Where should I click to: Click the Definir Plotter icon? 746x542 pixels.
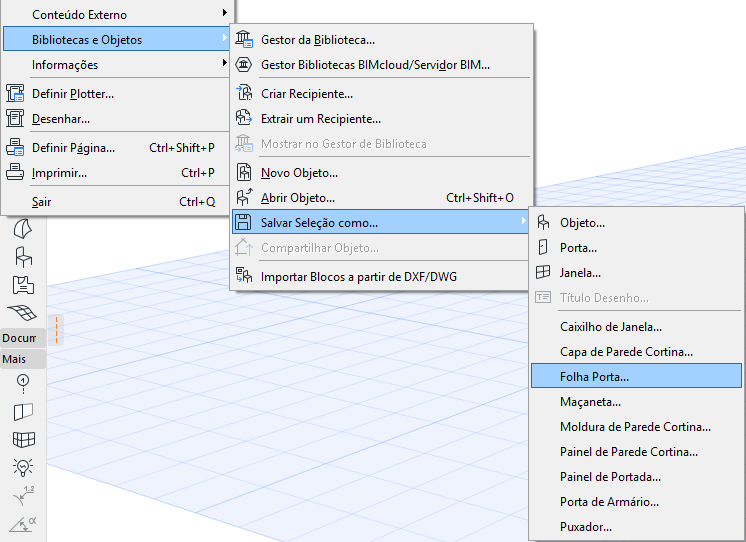point(15,93)
